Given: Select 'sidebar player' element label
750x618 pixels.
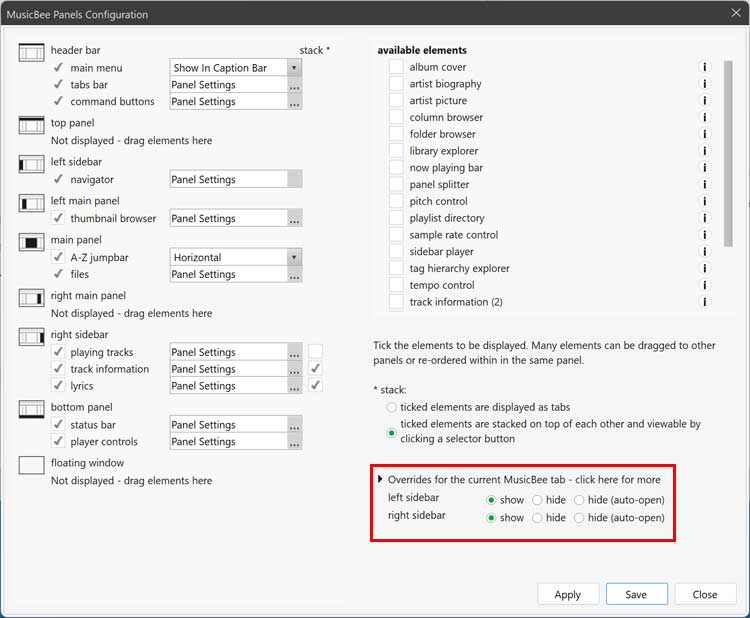Looking at the screenshot, I should pos(441,252).
